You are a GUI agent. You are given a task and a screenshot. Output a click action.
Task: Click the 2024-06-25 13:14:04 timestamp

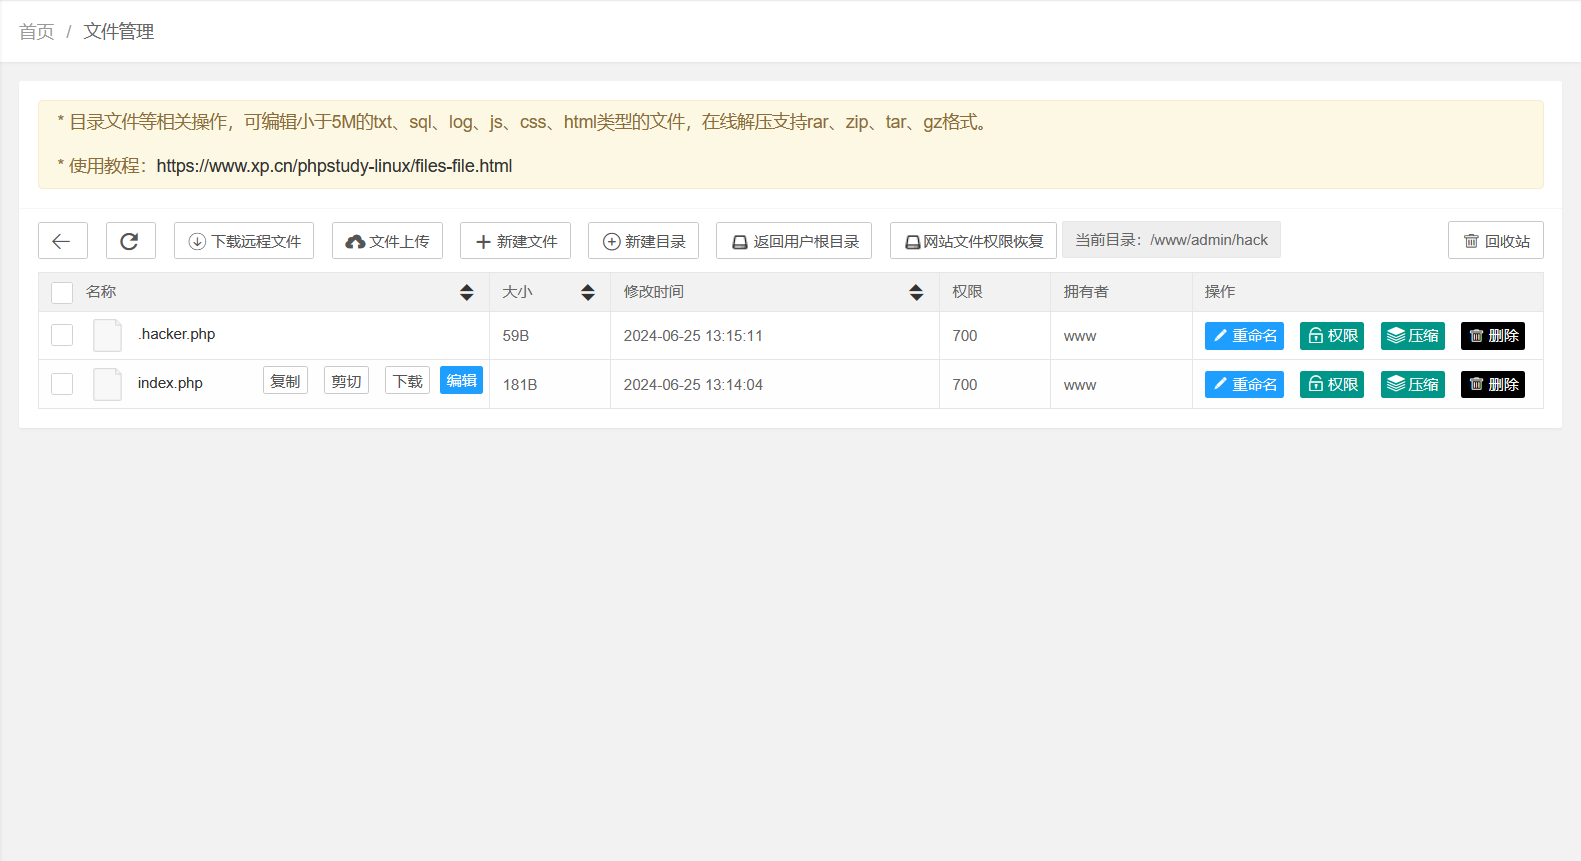click(x=693, y=385)
